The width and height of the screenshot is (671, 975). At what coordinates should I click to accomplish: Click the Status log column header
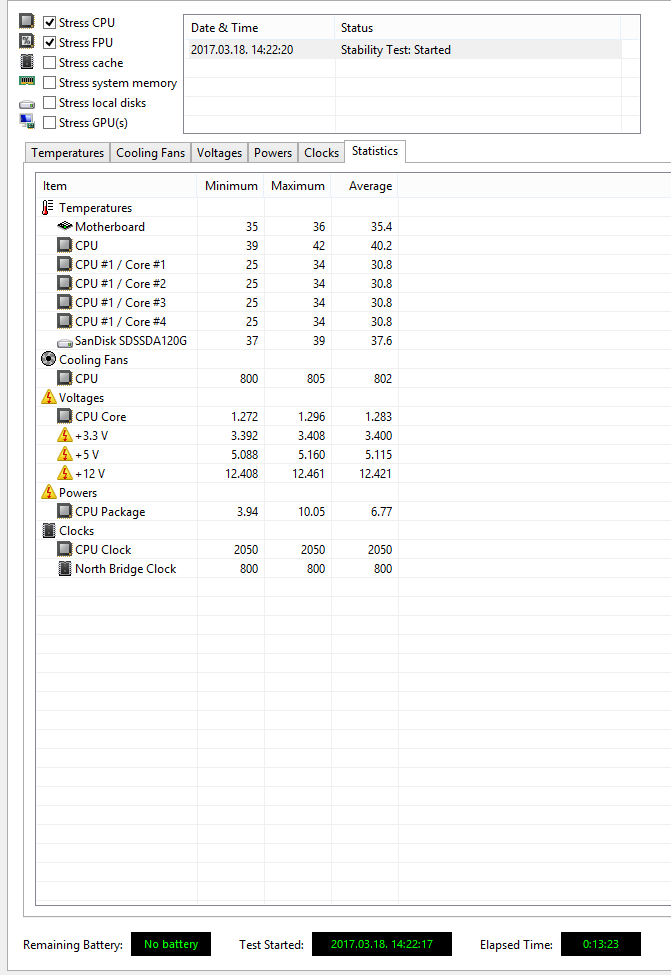pos(478,28)
